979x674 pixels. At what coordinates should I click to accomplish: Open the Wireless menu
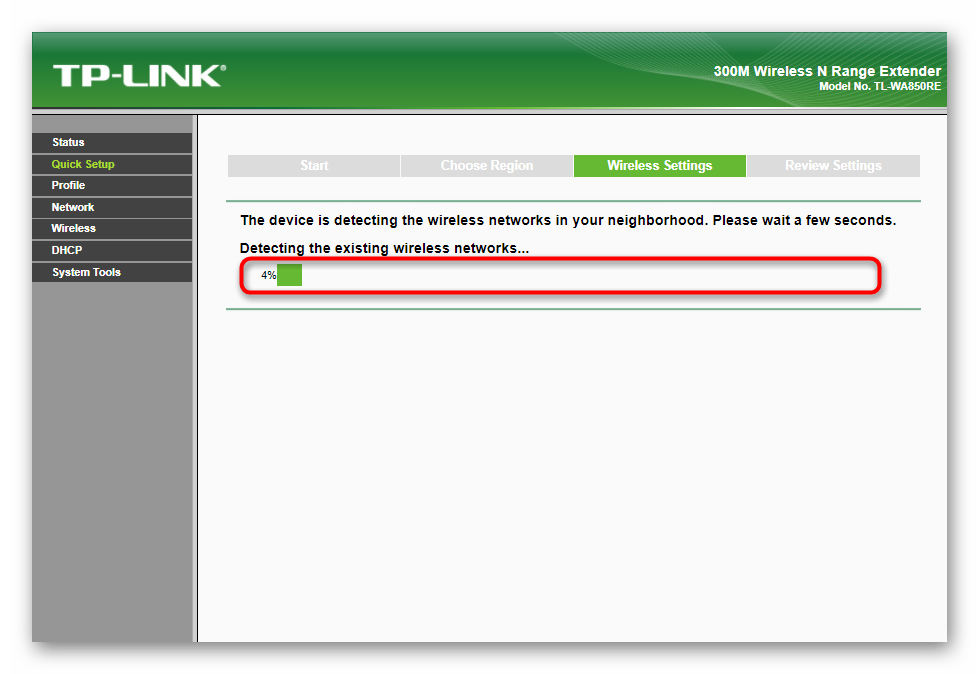coord(112,228)
